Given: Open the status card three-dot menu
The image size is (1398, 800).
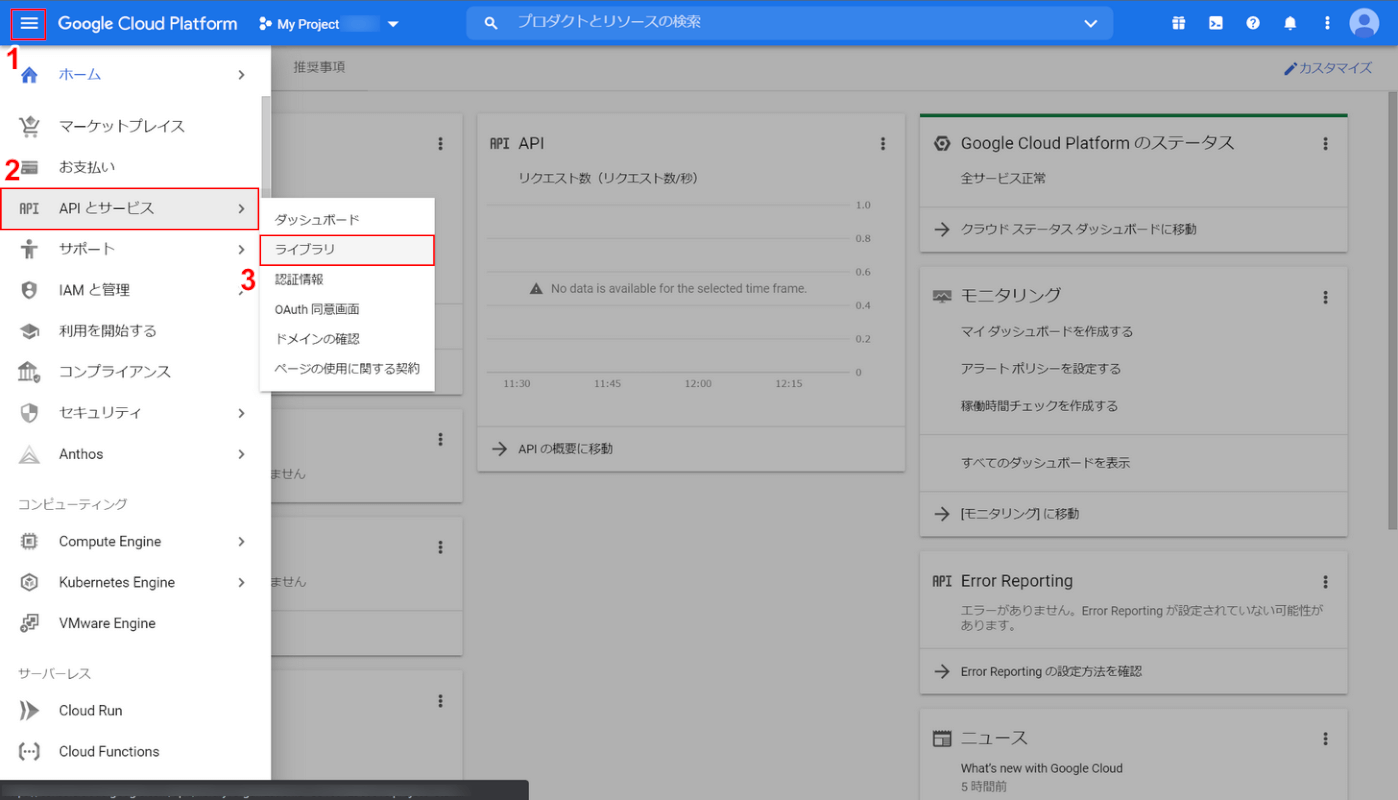Looking at the screenshot, I should [1326, 144].
